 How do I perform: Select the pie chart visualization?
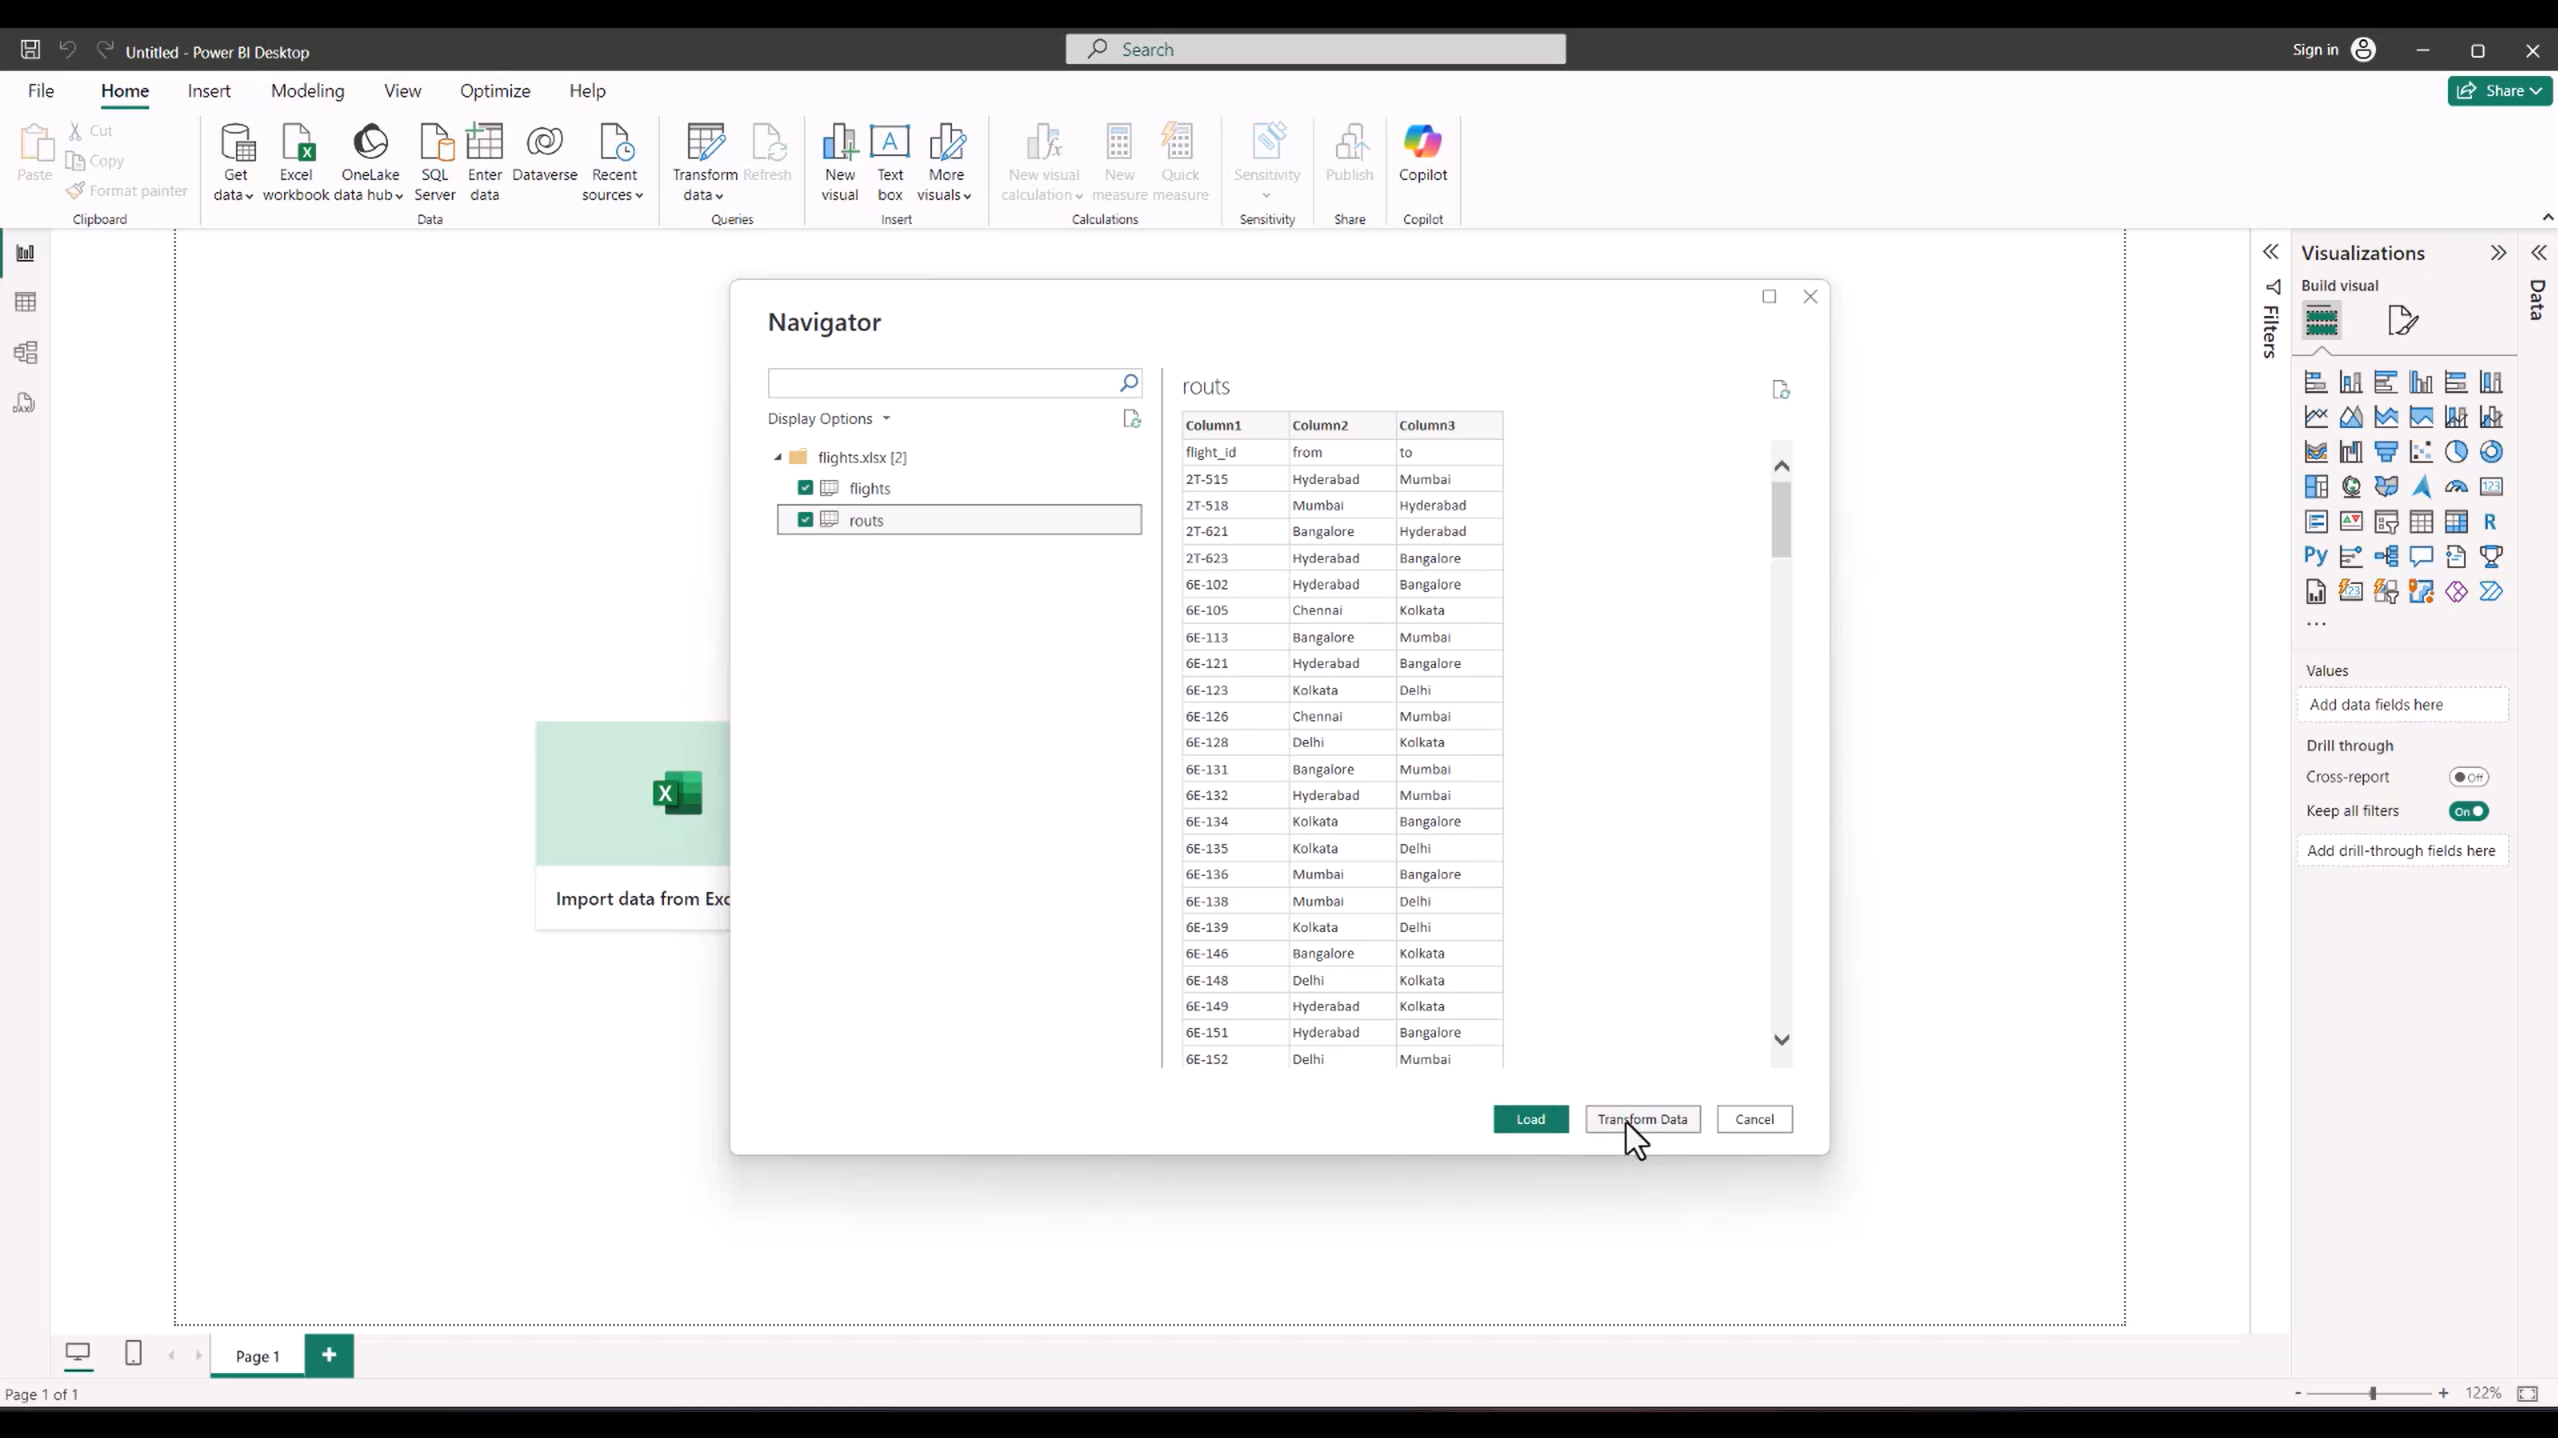click(x=2456, y=452)
